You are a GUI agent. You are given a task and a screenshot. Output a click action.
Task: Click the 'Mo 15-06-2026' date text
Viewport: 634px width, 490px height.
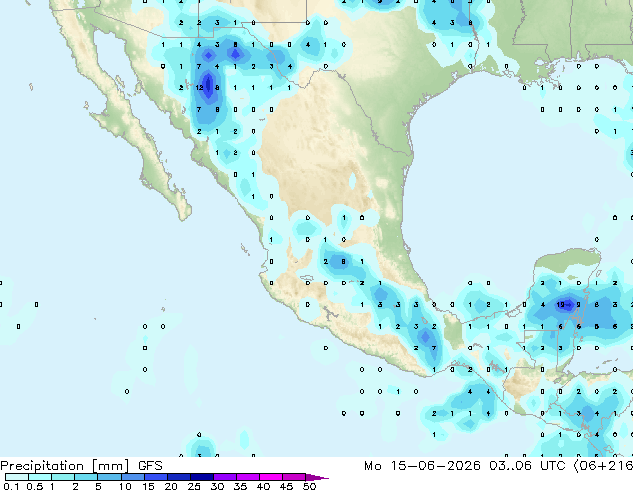pyautogui.click(x=422, y=466)
